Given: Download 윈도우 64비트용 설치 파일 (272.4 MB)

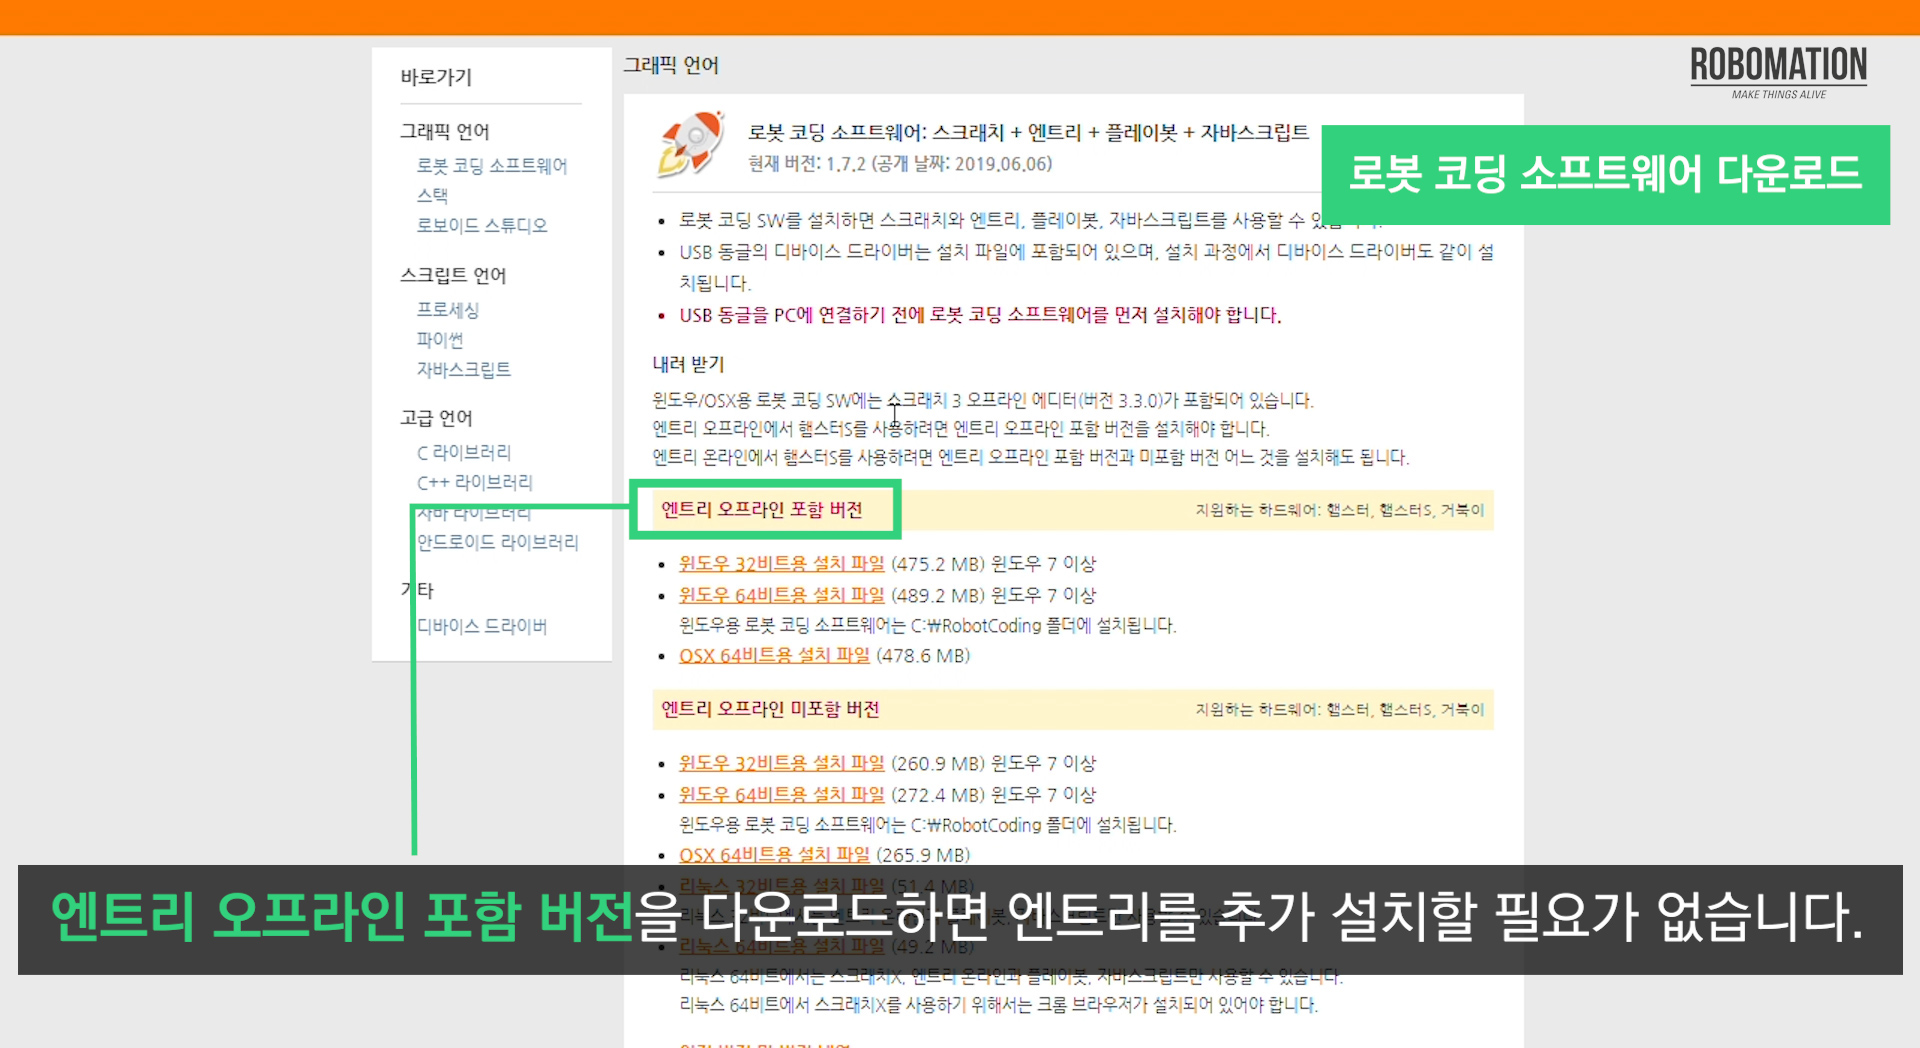Looking at the screenshot, I should tap(782, 794).
